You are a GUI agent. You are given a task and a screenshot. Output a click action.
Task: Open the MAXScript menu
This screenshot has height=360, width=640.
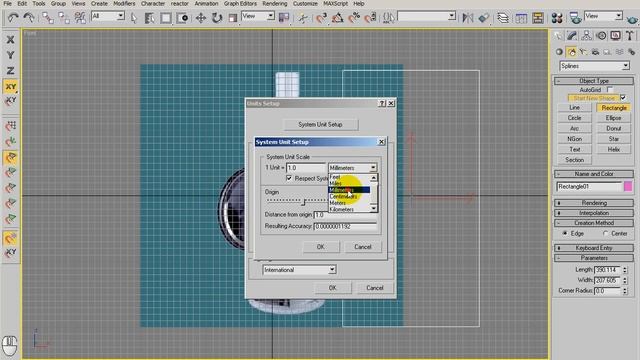point(335,4)
